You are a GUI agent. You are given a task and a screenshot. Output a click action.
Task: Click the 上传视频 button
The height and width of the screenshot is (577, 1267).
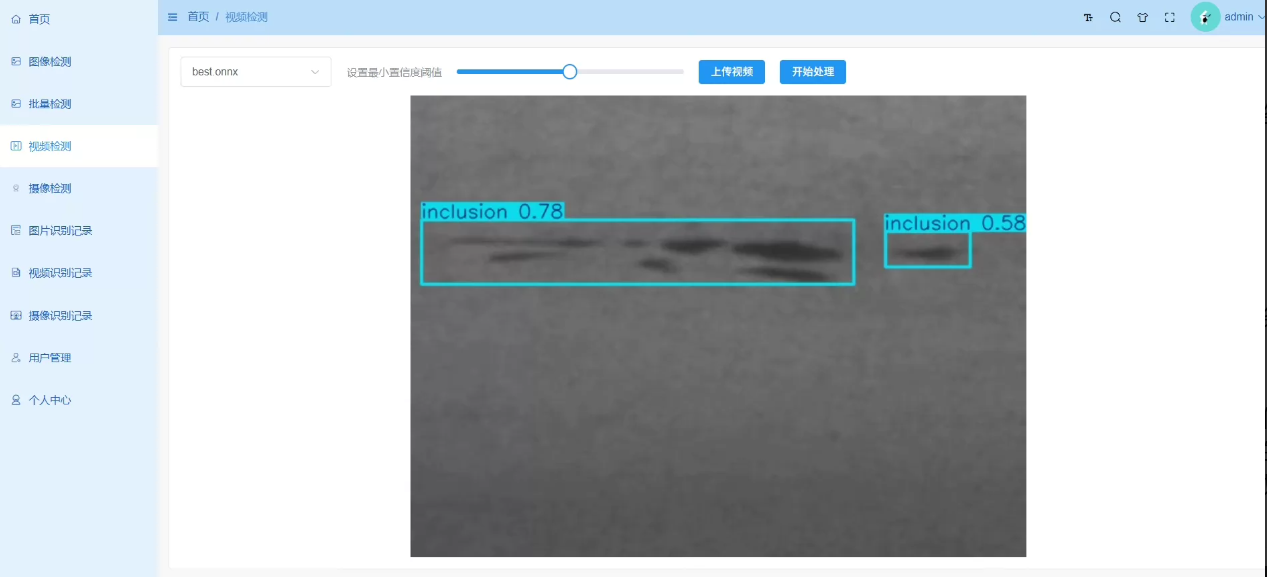point(732,72)
